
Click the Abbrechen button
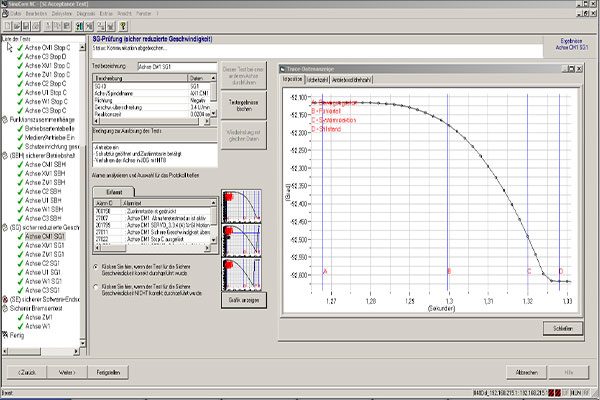tap(527, 372)
